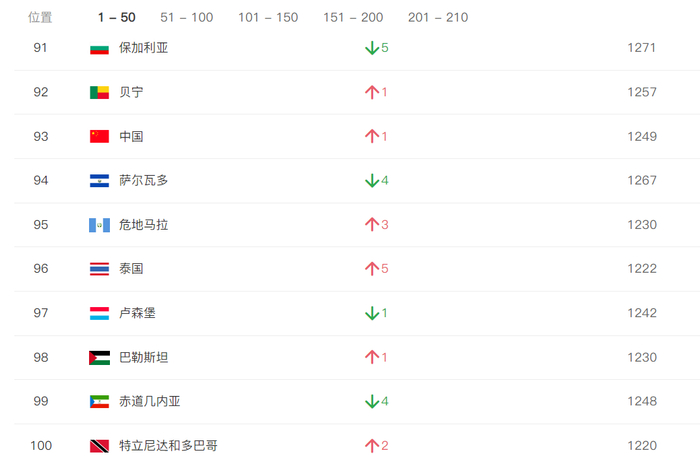Click the Luxembourg flag icon

(99, 313)
